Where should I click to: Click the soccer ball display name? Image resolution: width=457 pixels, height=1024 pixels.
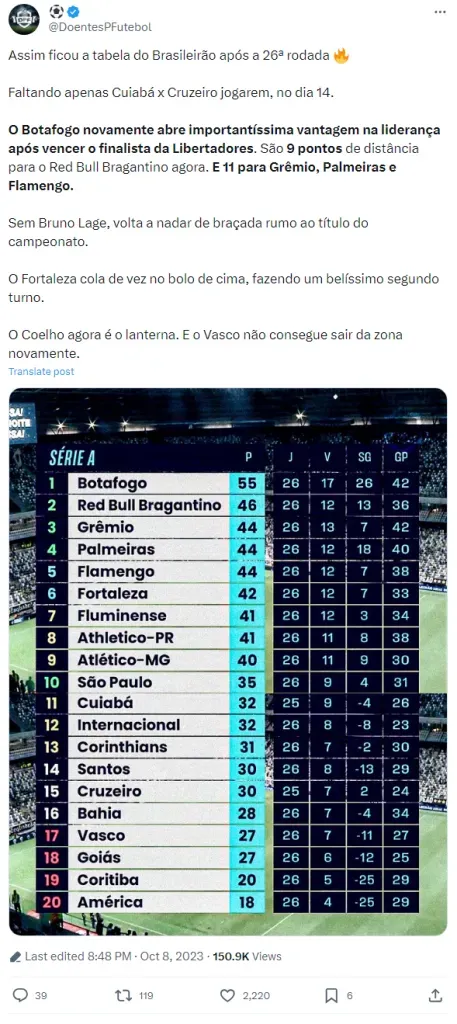click(x=57, y=11)
